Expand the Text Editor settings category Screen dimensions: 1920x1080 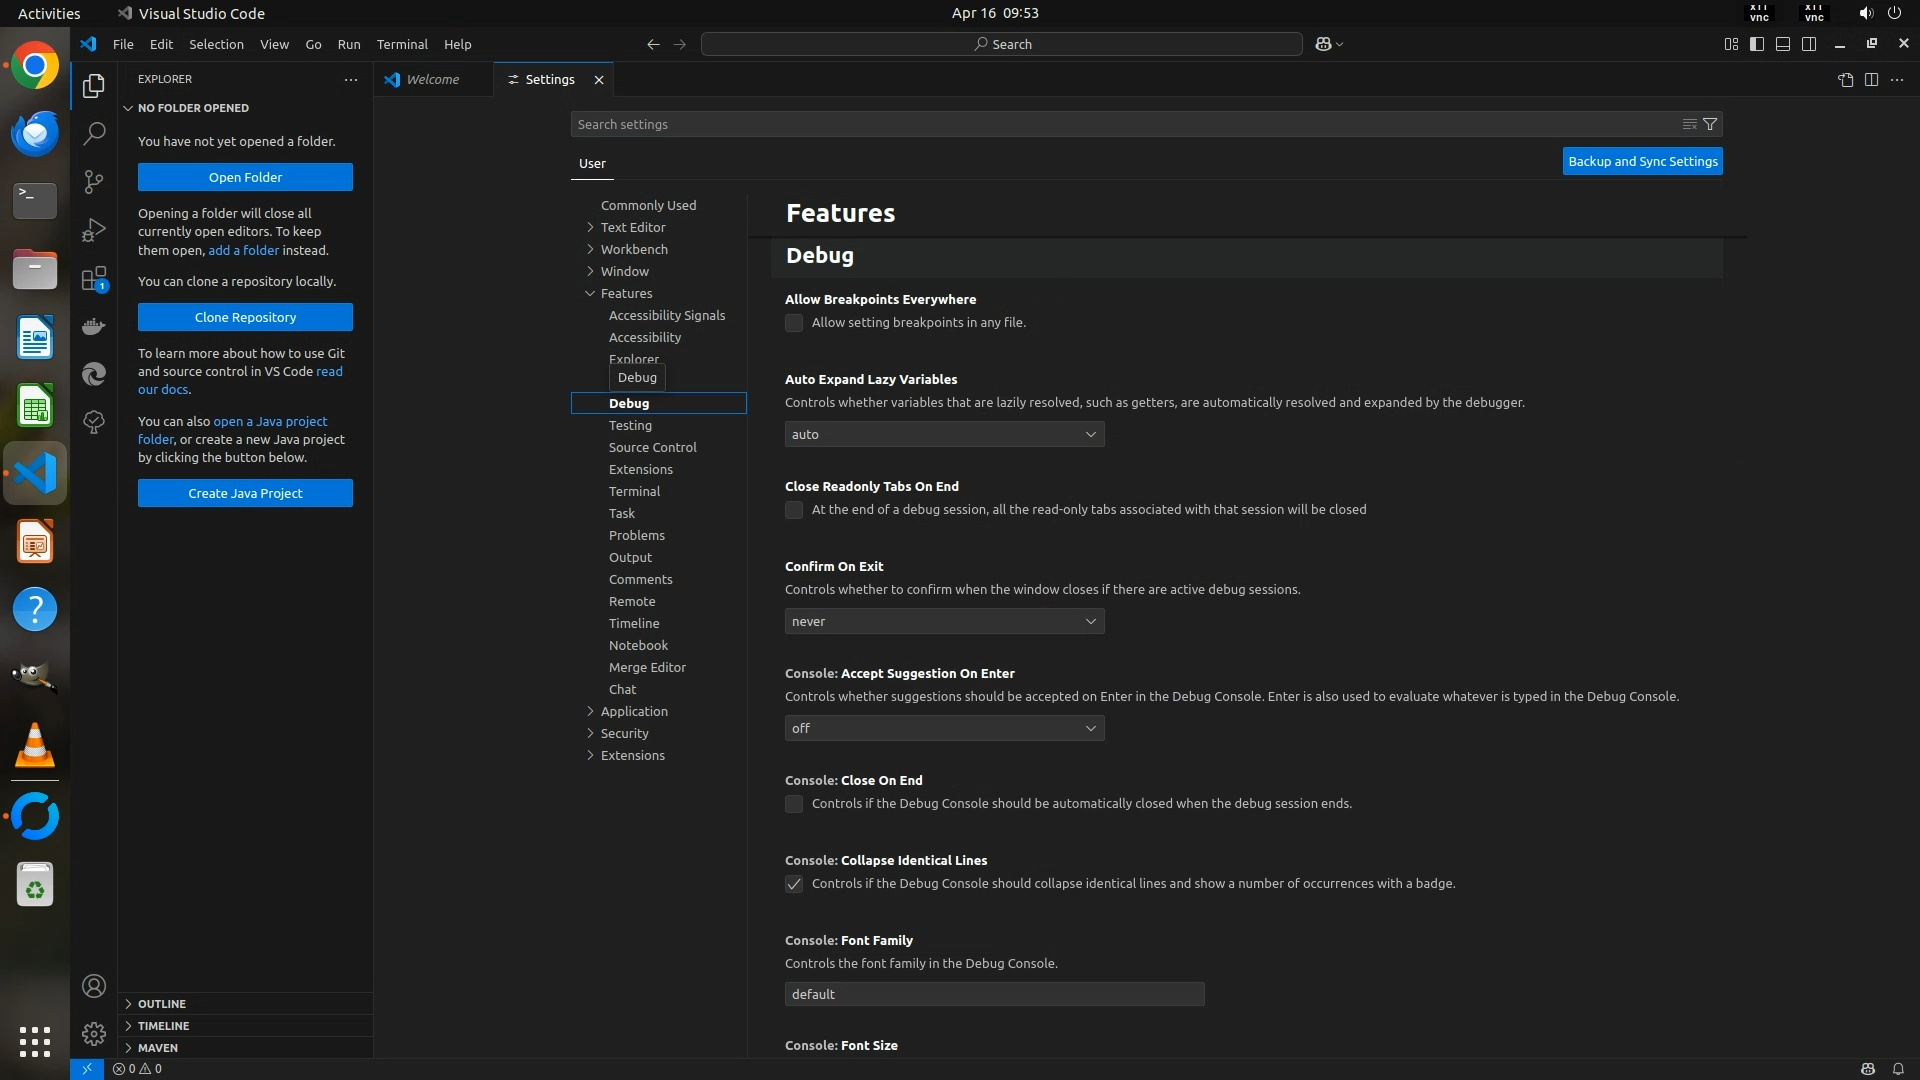click(632, 227)
